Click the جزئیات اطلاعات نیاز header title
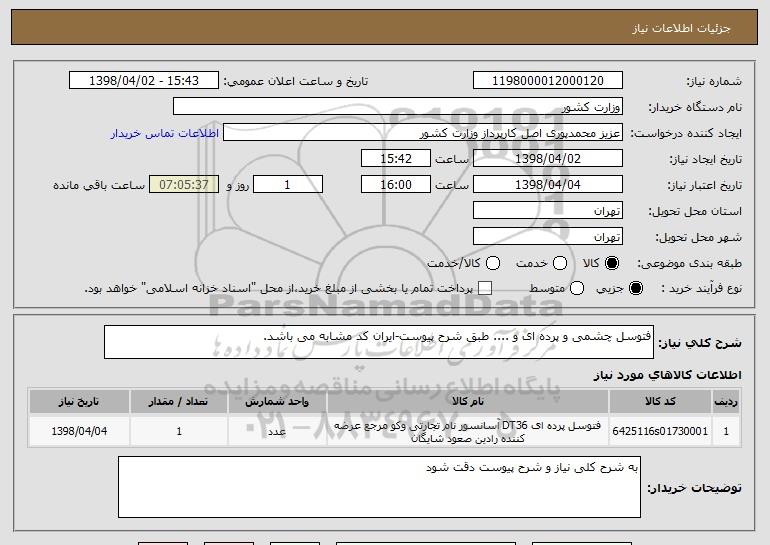The height and width of the screenshot is (545, 770). 682,28
